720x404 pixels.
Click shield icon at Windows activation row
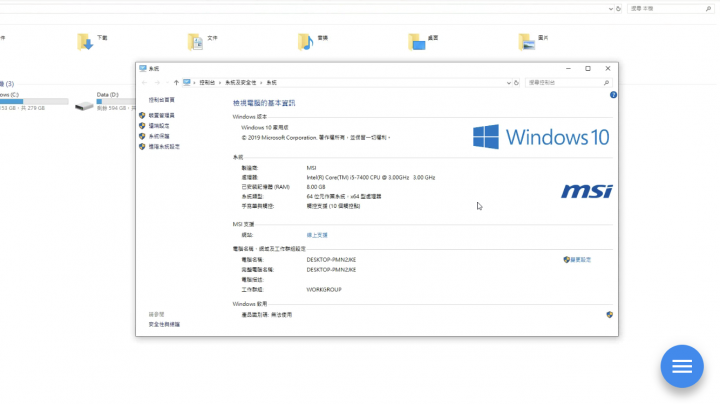pyautogui.click(x=609, y=315)
